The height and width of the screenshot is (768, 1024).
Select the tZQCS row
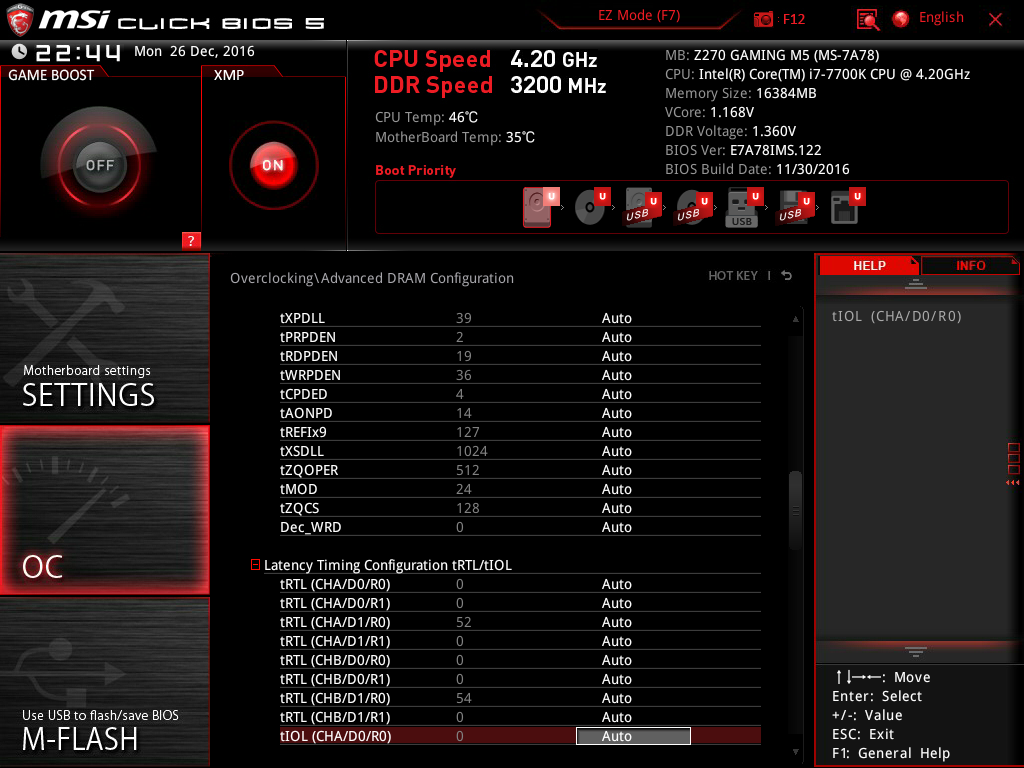(520, 508)
